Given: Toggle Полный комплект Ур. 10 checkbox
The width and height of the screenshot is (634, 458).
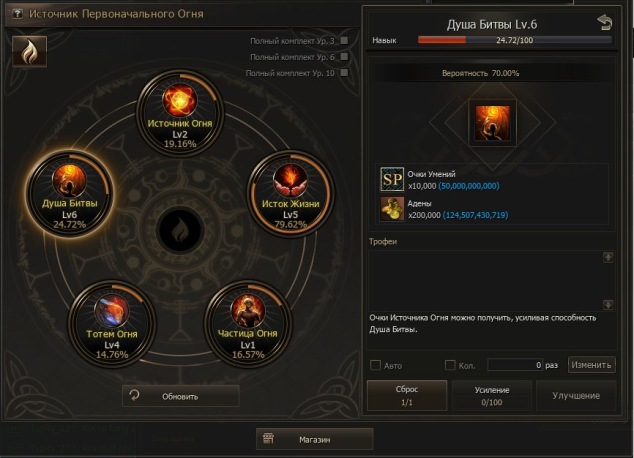Looking at the screenshot, I should point(344,73).
